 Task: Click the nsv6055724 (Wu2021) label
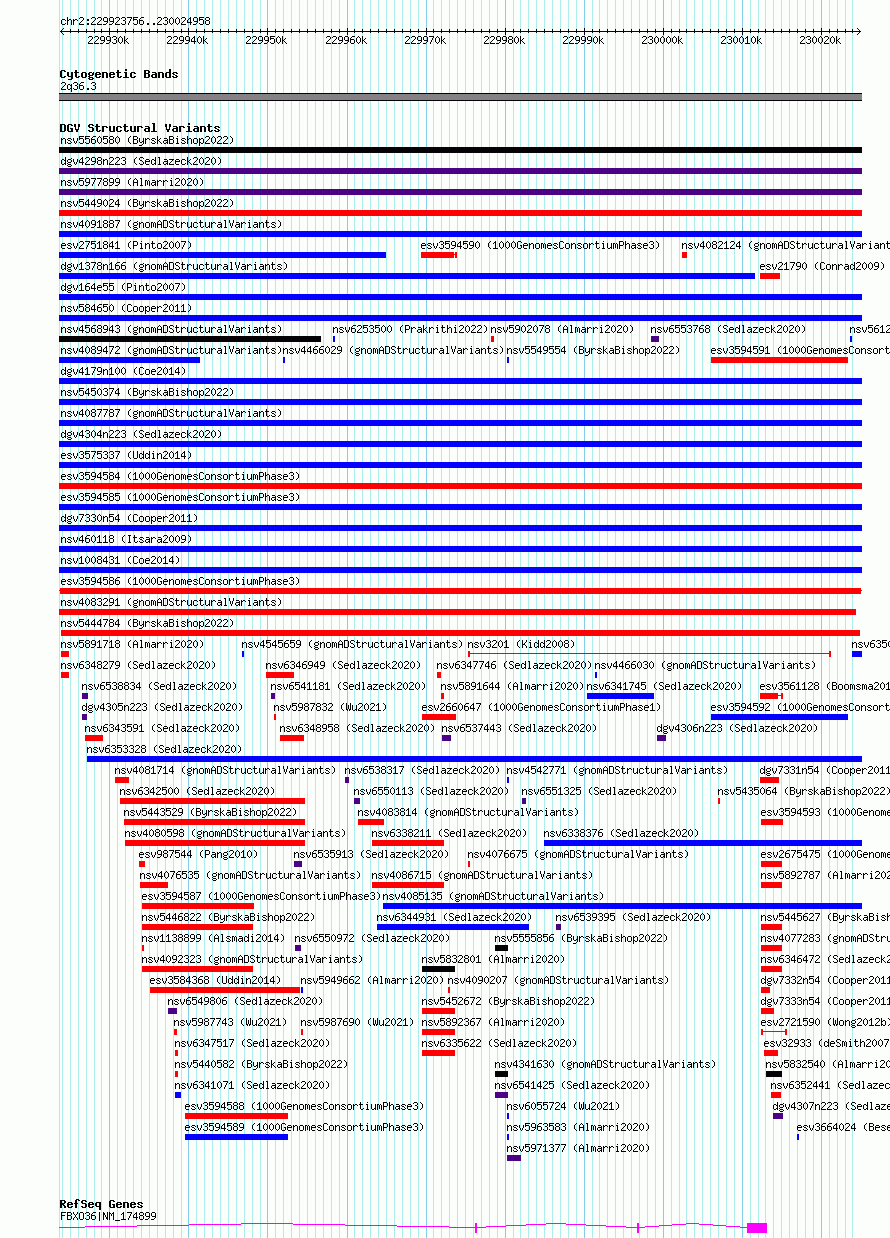tap(563, 1106)
